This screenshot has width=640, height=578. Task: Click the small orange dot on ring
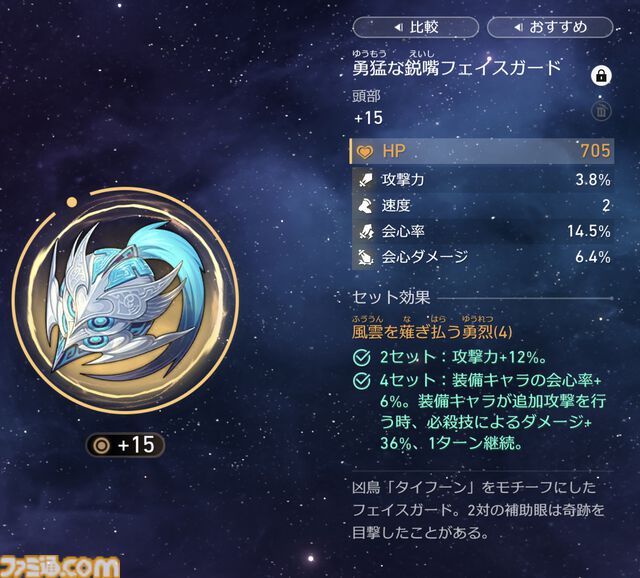[x=72, y=202]
